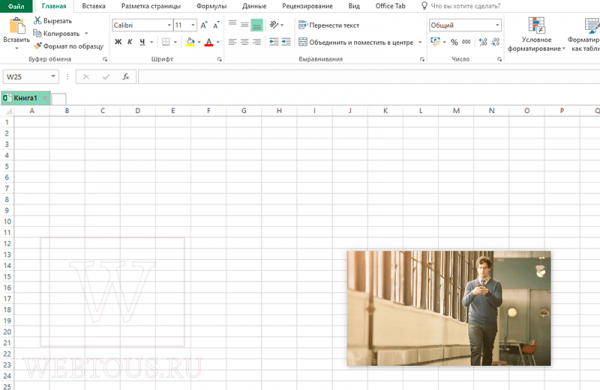Open the Формулы ribbon tab
600x390 pixels.
tap(211, 6)
